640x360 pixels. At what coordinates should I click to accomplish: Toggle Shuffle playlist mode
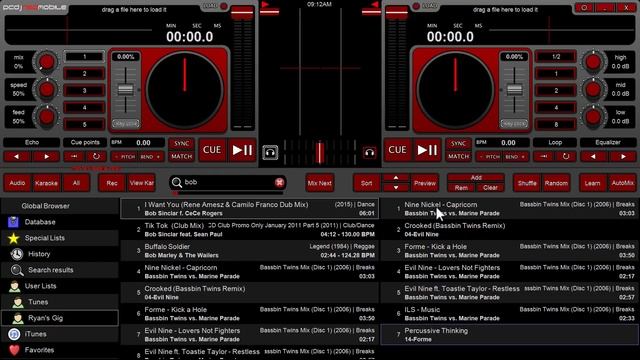point(527,183)
